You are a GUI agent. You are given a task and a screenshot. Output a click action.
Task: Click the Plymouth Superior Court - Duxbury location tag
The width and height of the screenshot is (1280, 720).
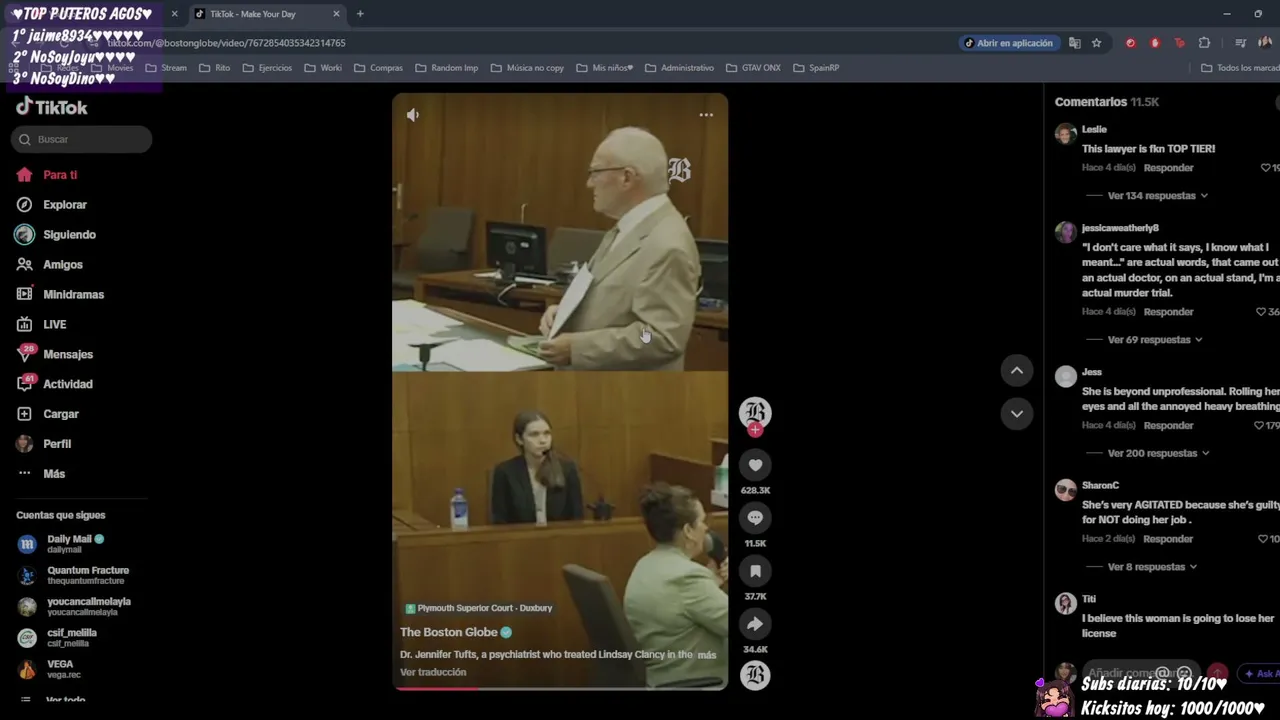tap(478, 608)
